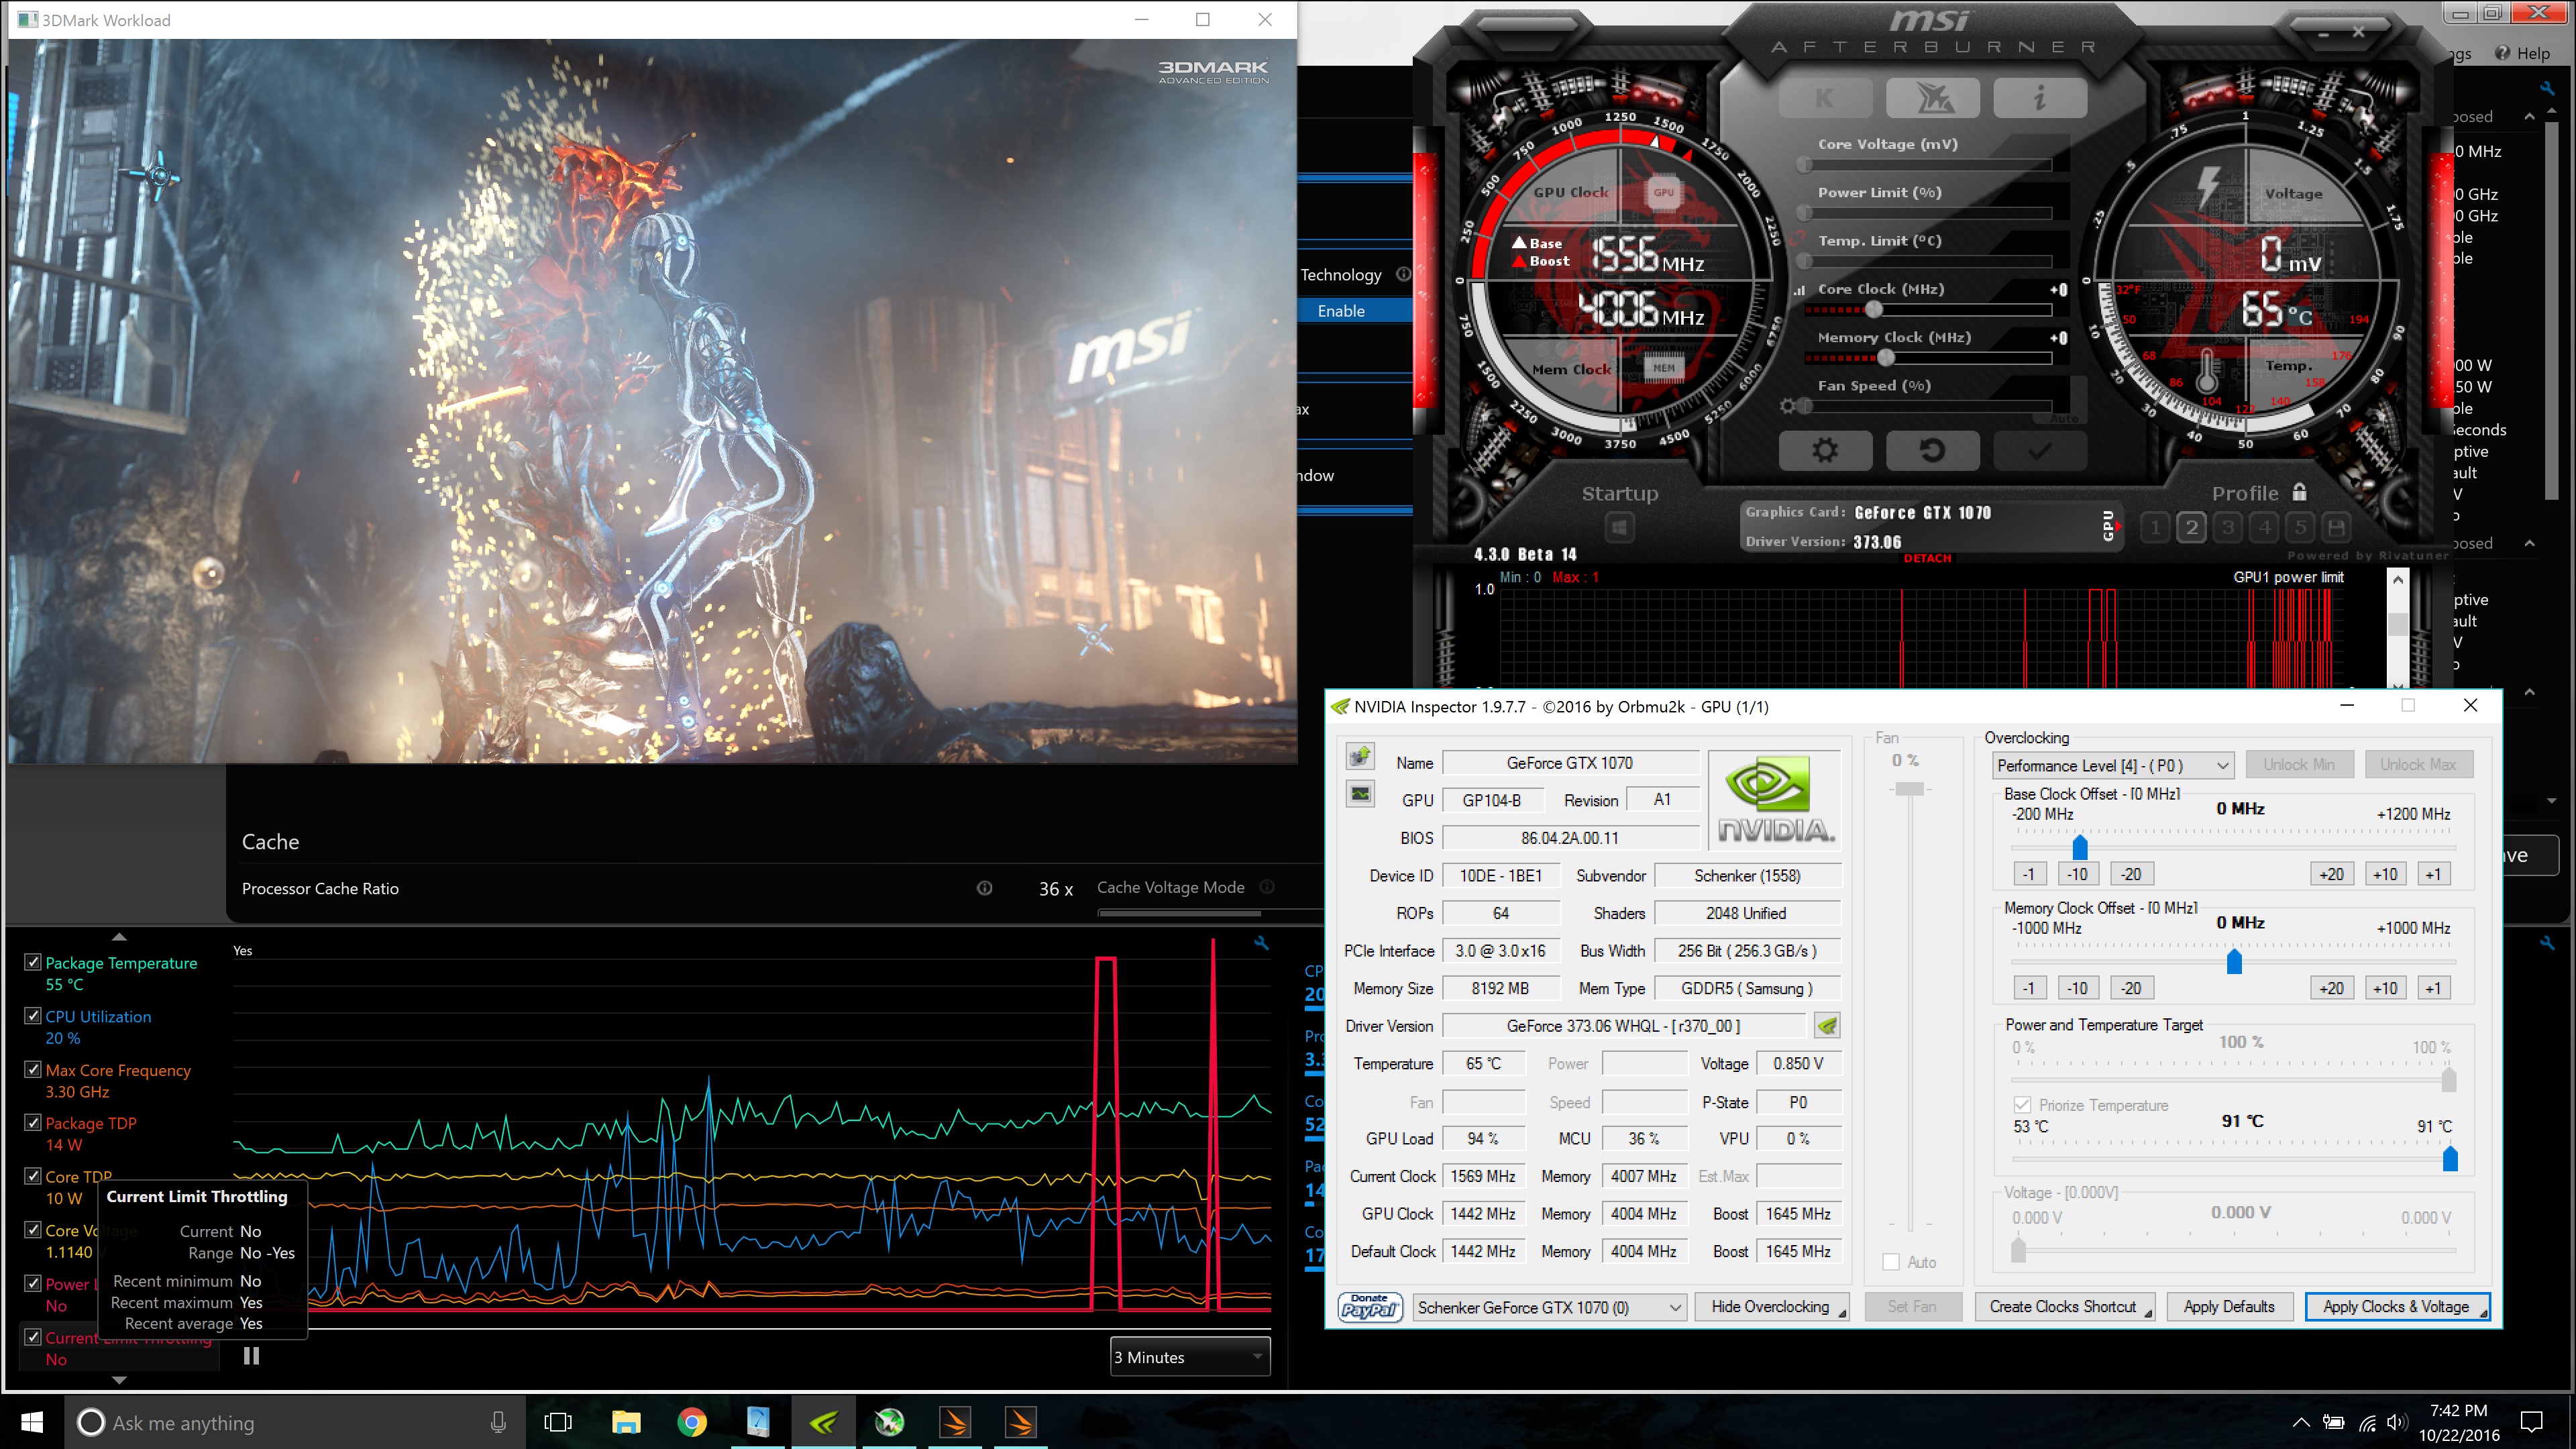Open Windows Start menu
The height and width of the screenshot is (1449, 2576).
[32, 1422]
